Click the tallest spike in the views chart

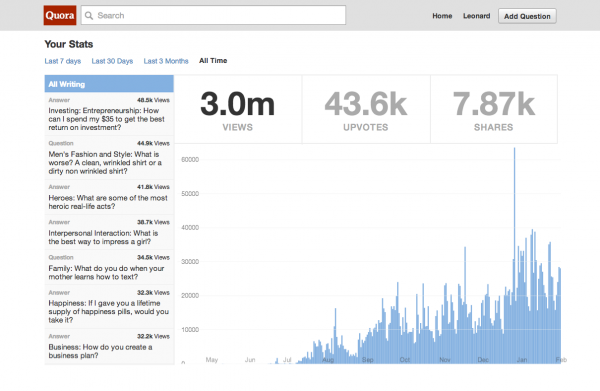tap(514, 255)
